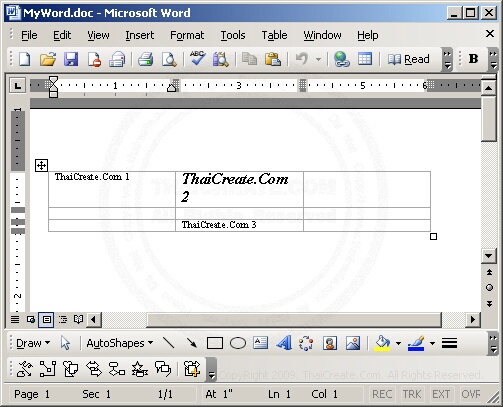503x407 pixels.
Task: Insert WordArt
Action: click(x=284, y=343)
